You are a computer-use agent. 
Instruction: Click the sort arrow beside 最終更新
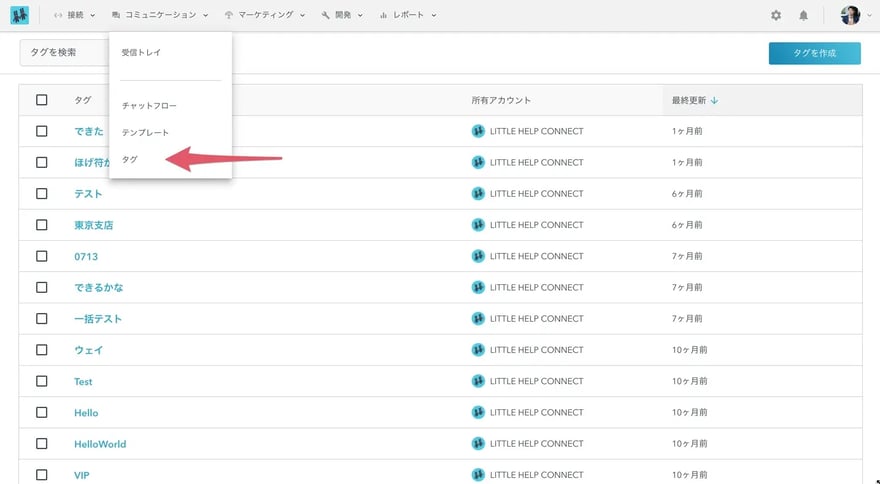(714, 100)
